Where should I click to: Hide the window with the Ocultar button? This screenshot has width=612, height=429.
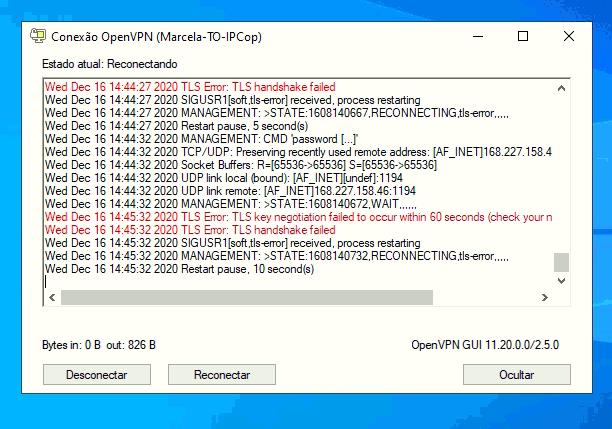pos(516,374)
